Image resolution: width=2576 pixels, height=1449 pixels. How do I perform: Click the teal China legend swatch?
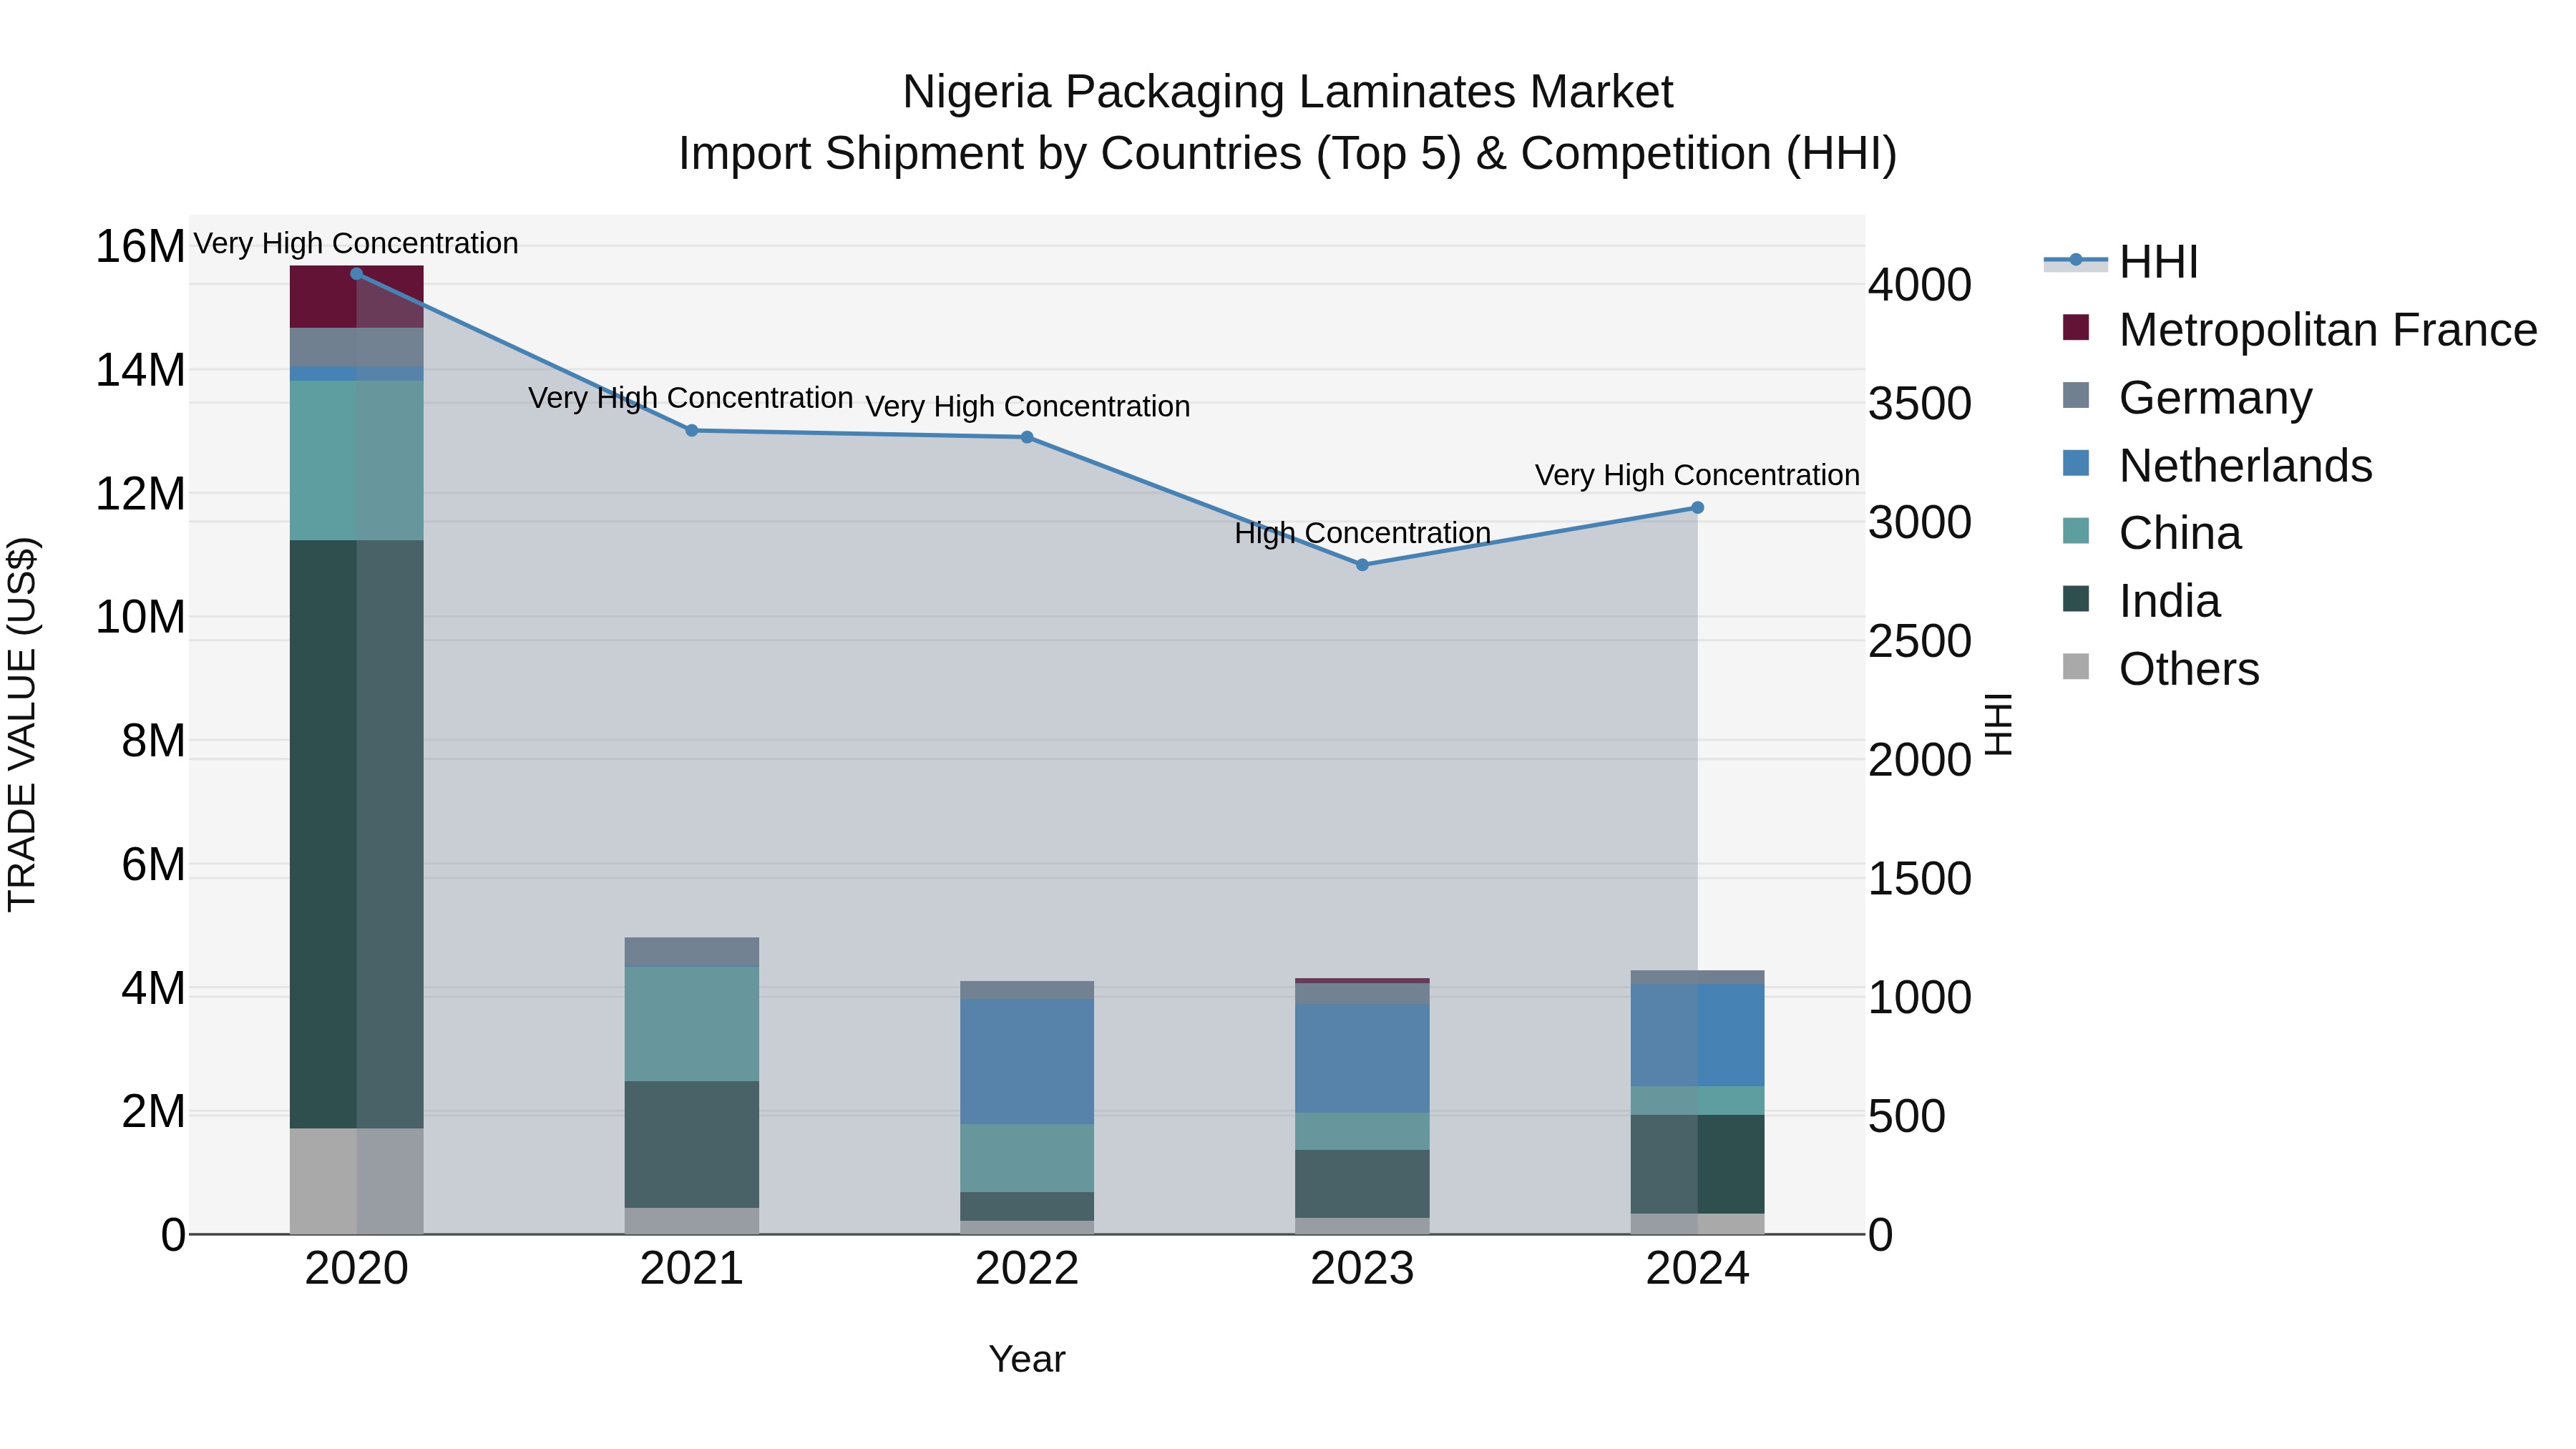2076,531
